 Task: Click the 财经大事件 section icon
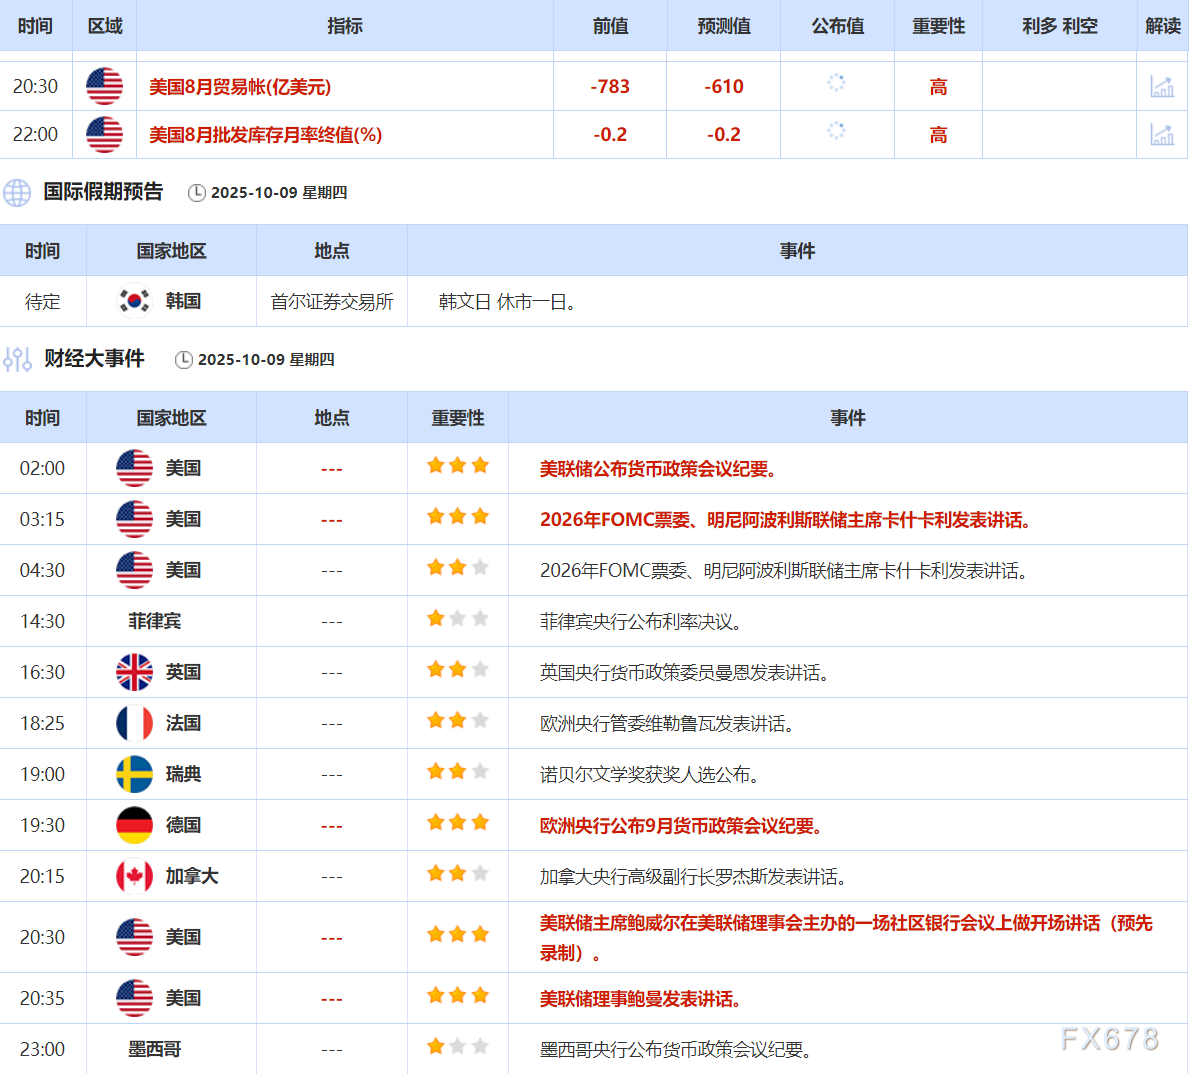click(x=16, y=360)
